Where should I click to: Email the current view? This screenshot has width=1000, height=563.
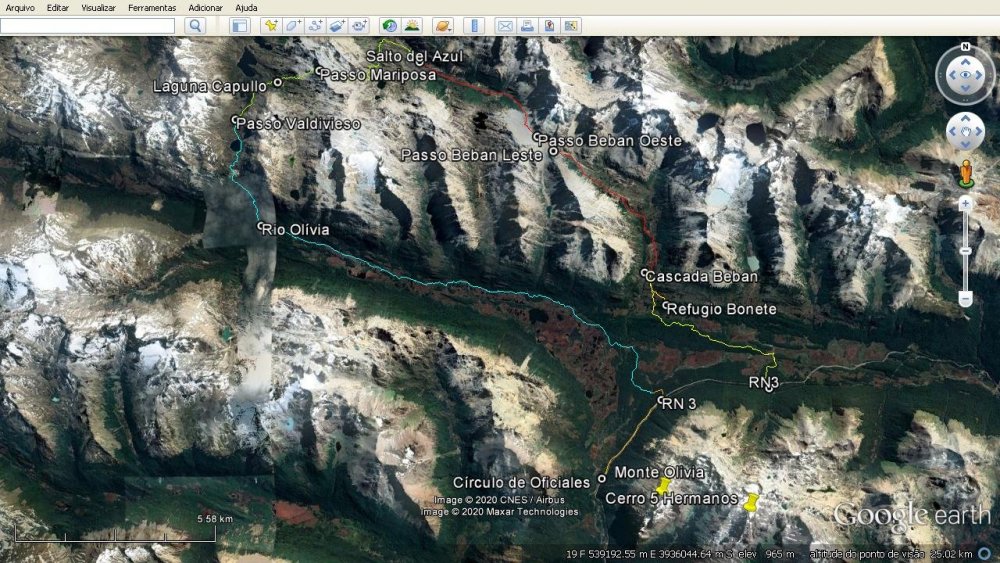(x=505, y=26)
